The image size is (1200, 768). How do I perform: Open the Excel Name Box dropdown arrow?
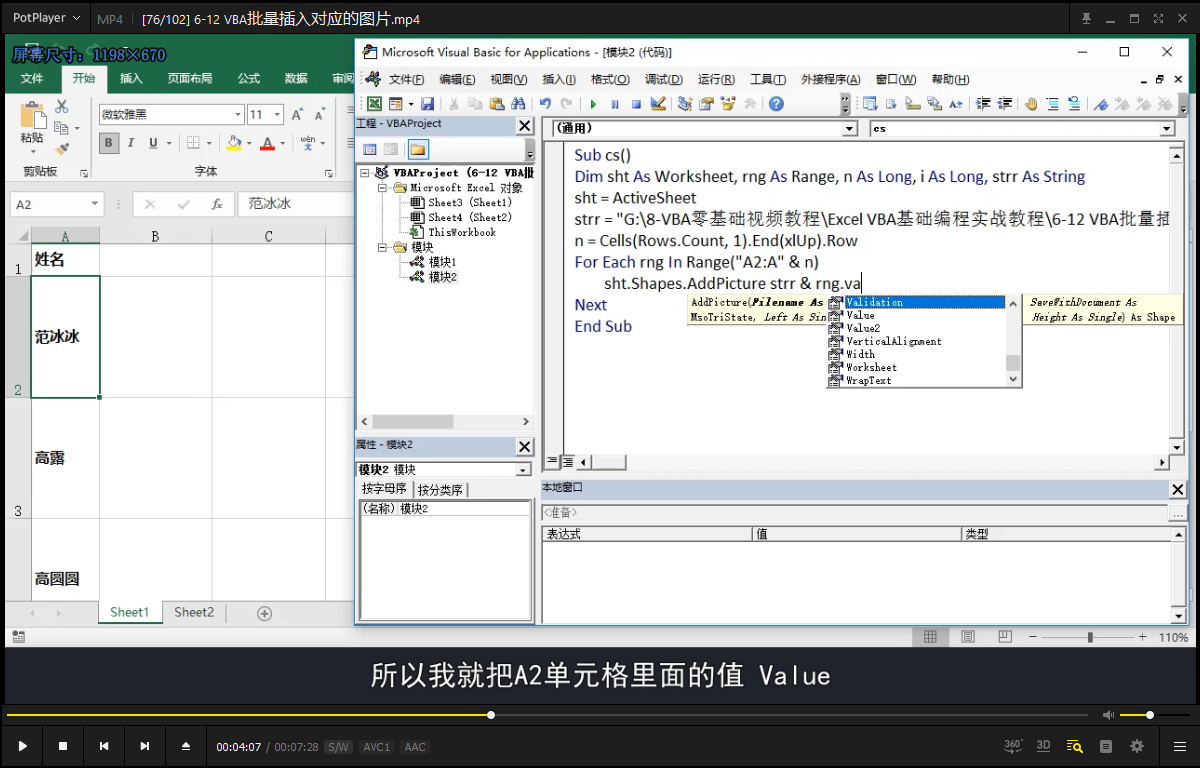click(95, 204)
